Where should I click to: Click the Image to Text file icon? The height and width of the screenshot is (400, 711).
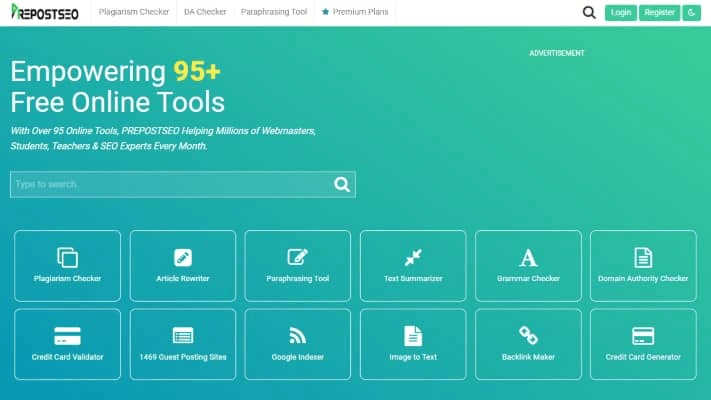pyautogui.click(x=413, y=336)
